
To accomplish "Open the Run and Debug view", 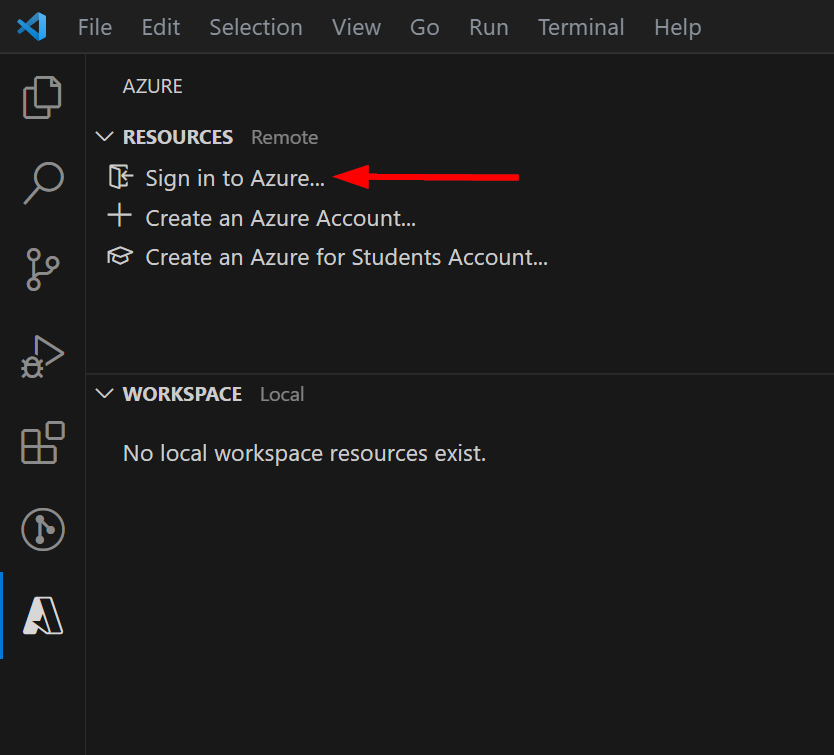I will (43, 356).
